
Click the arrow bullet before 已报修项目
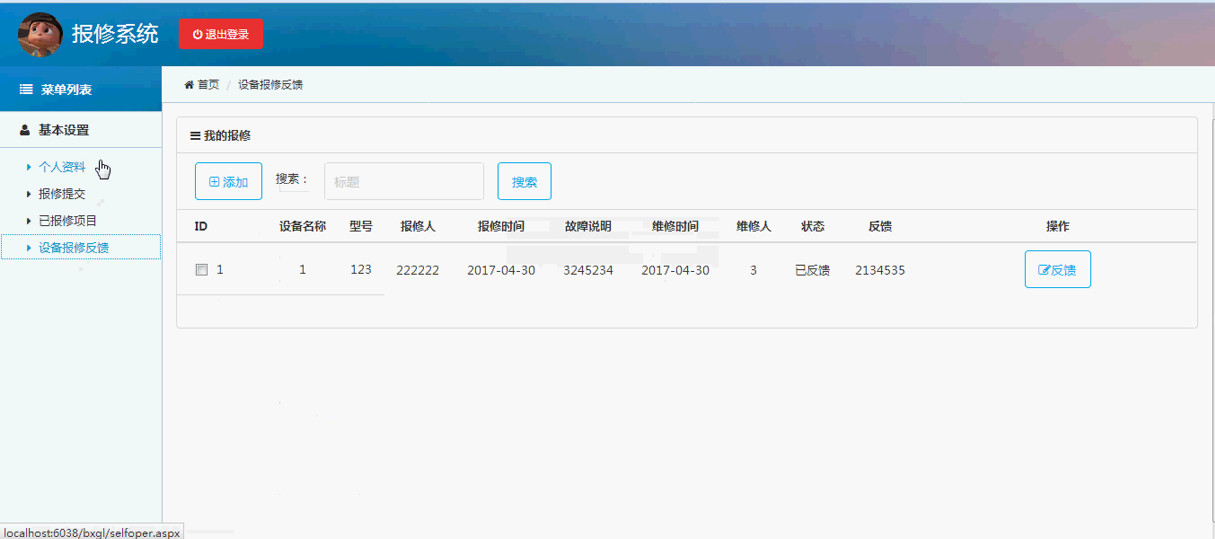click(29, 220)
